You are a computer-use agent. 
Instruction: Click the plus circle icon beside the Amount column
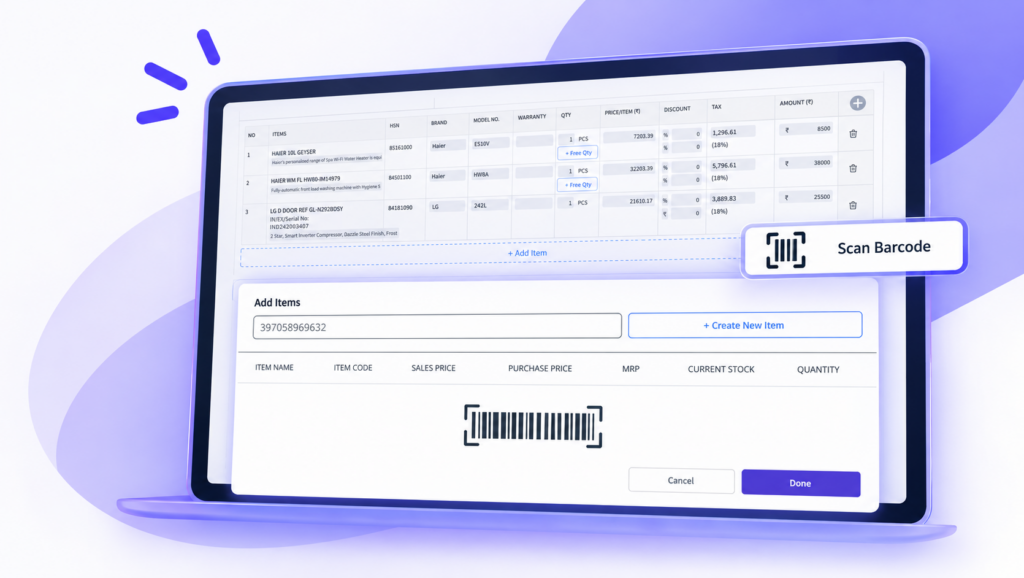(x=857, y=103)
